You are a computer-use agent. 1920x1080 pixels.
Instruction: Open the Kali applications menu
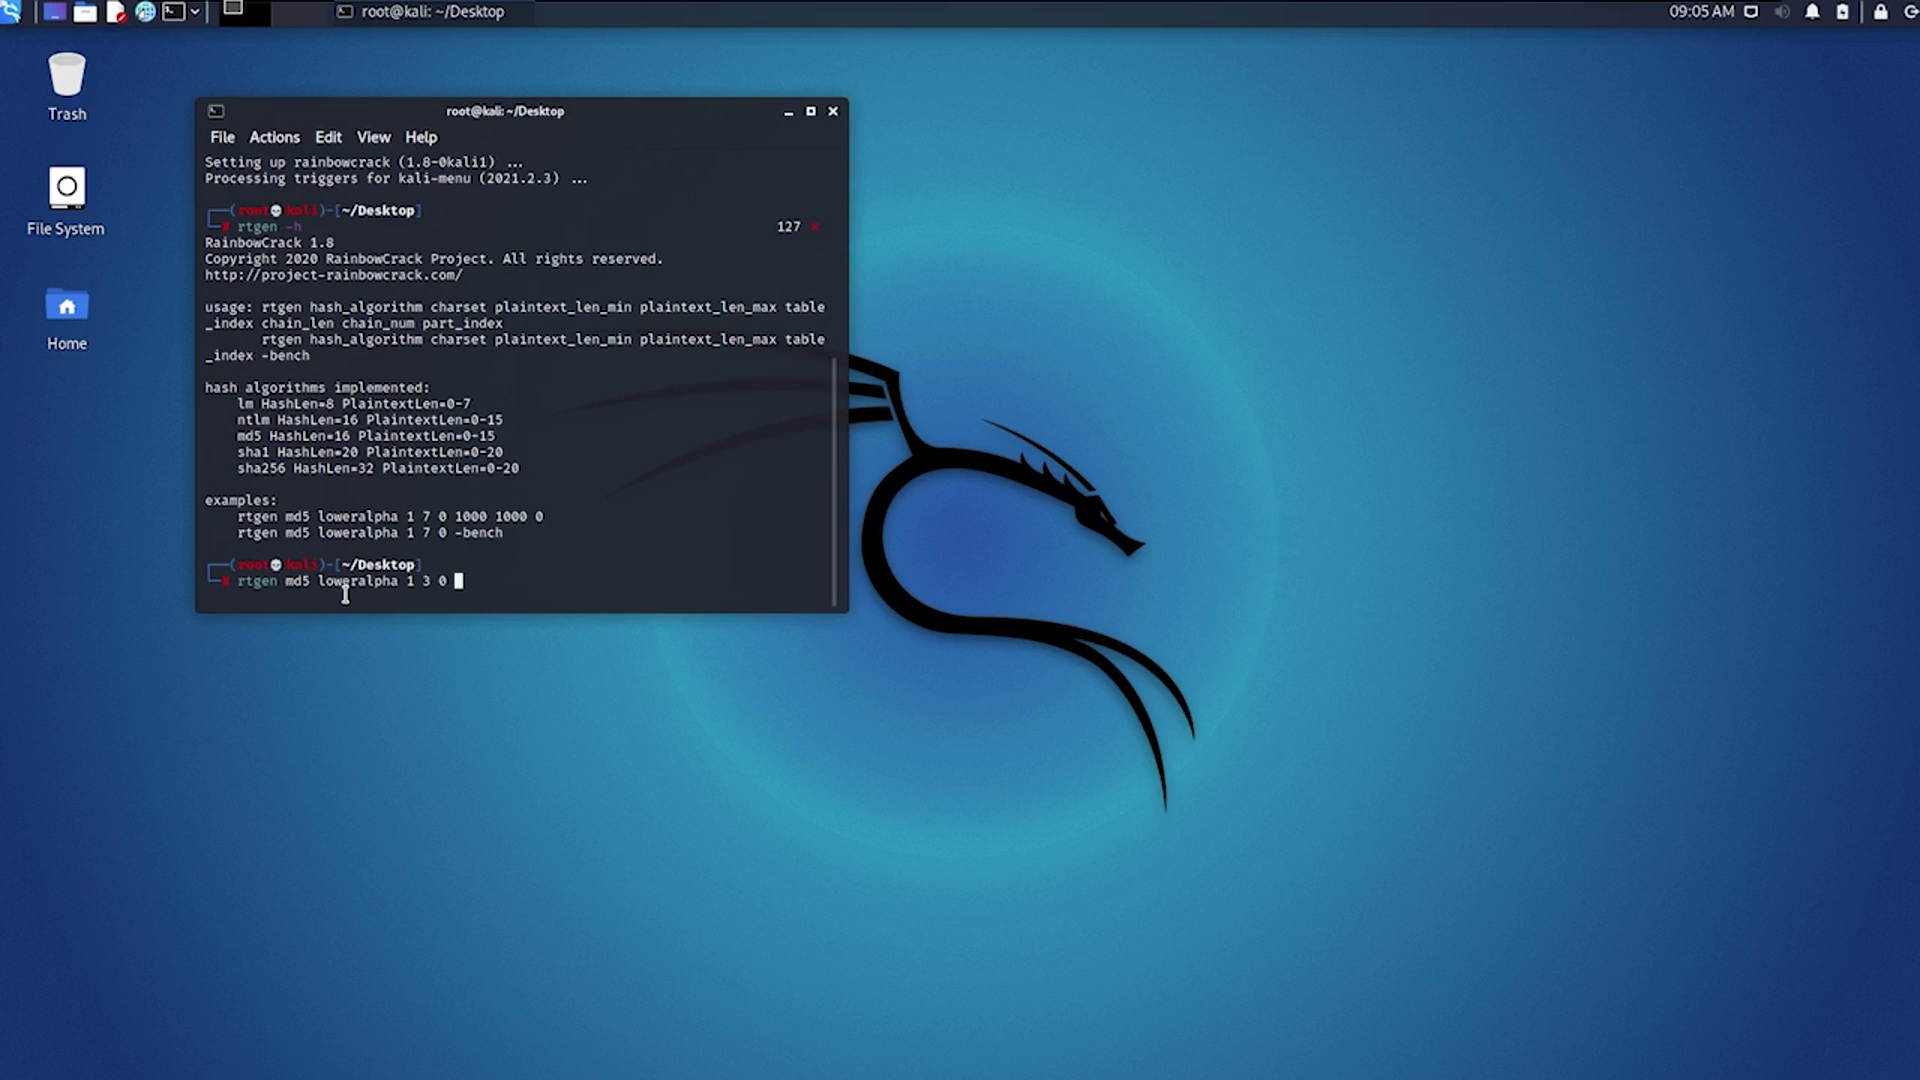pos(10,12)
